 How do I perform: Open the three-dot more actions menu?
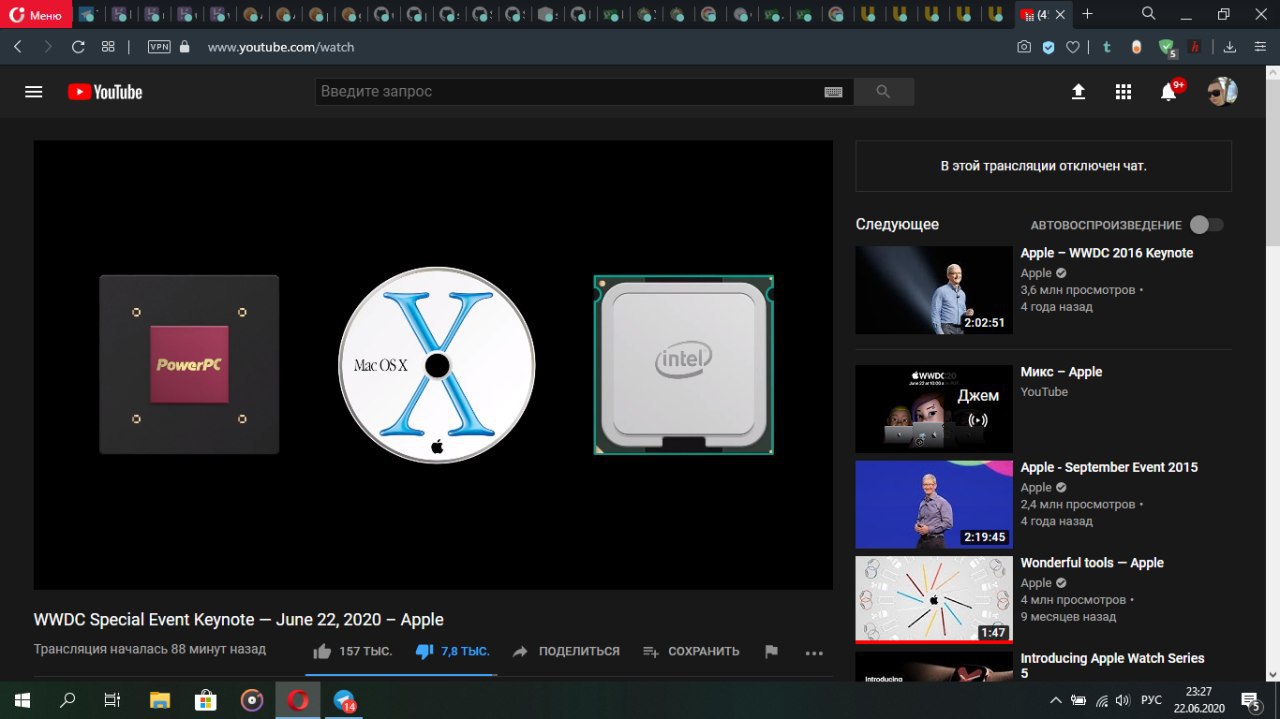814,652
